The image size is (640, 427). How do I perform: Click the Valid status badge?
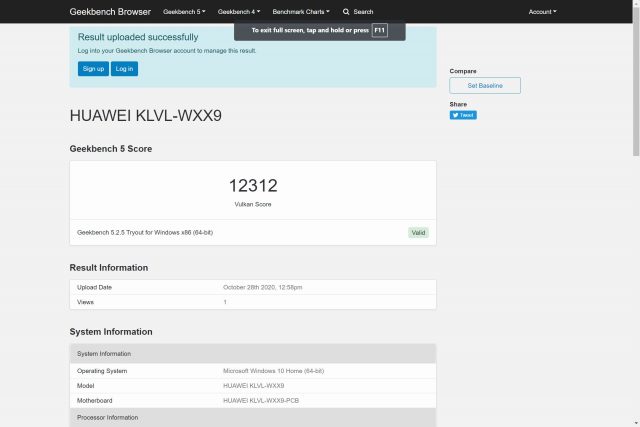(x=418, y=233)
